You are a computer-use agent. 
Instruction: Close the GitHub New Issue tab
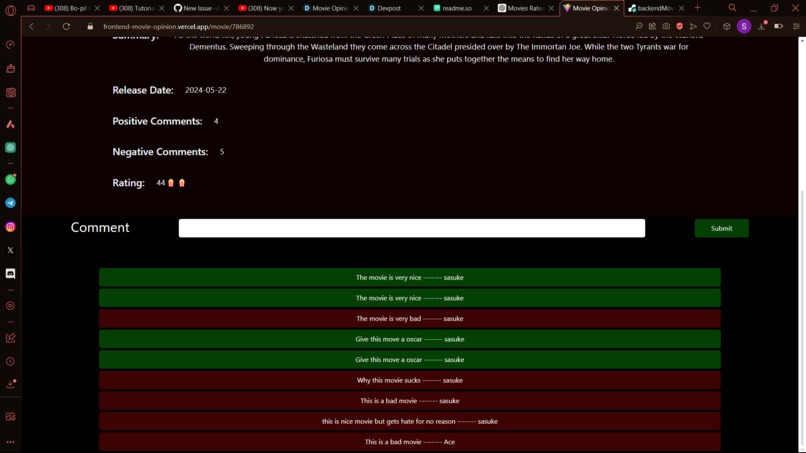click(x=226, y=8)
